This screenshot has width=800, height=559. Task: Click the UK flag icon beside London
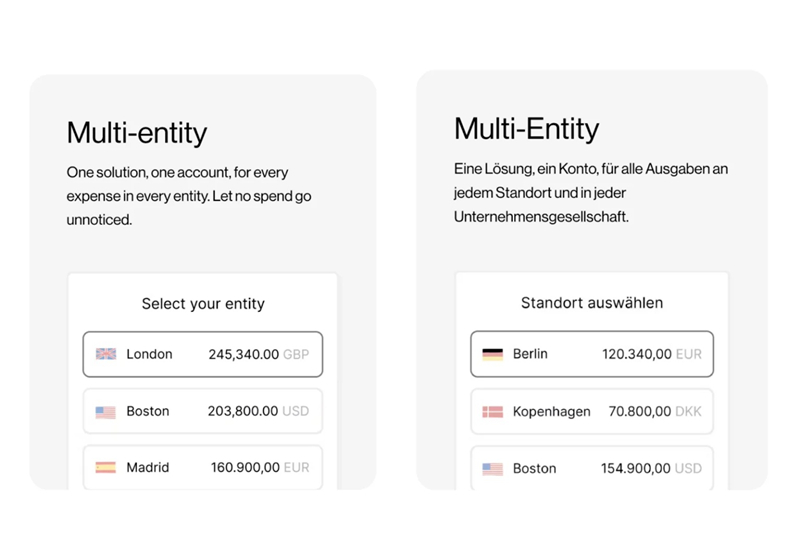(x=106, y=354)
